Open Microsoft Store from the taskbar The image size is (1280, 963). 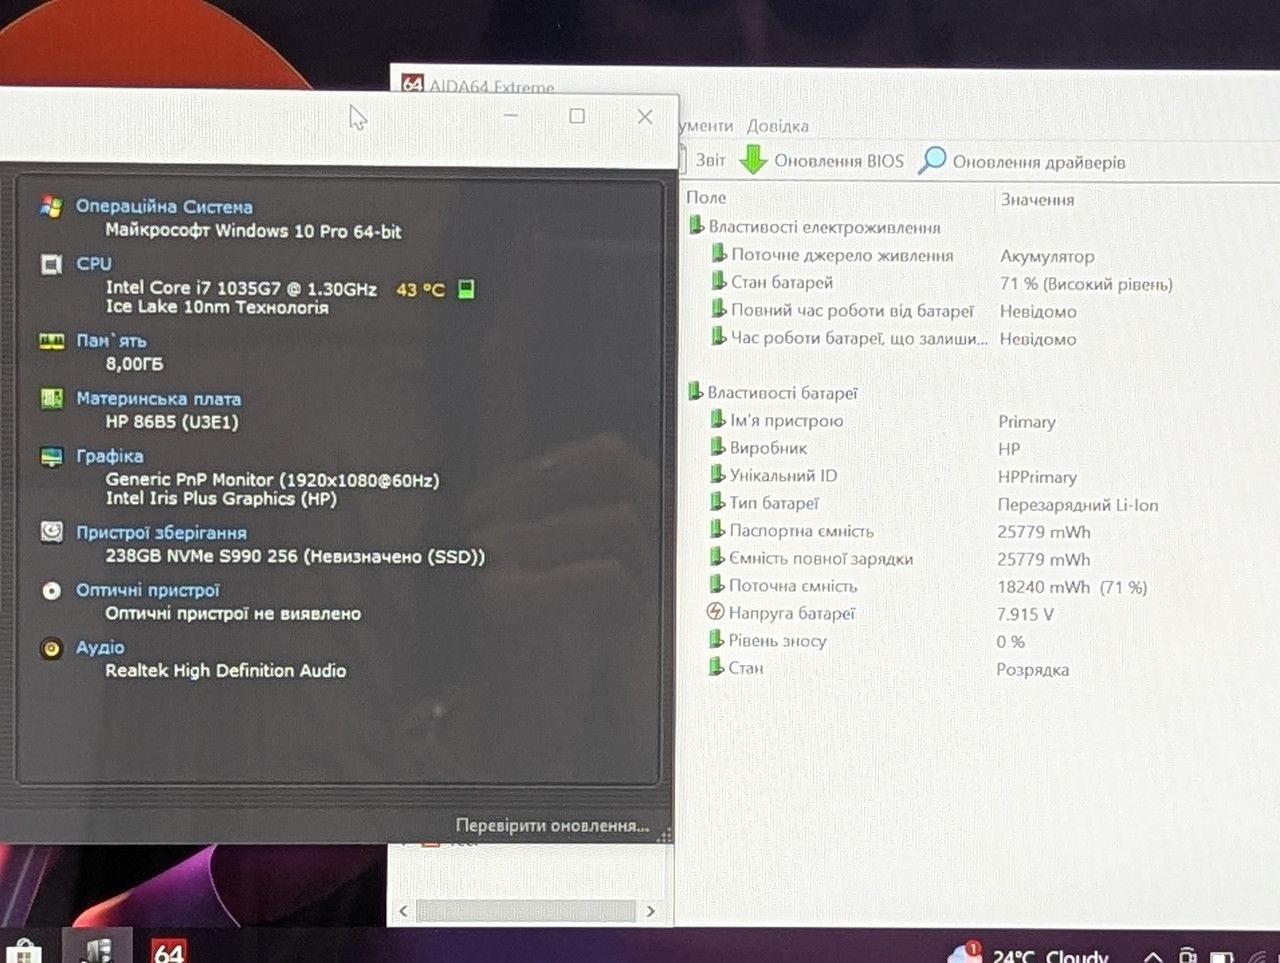24,951
